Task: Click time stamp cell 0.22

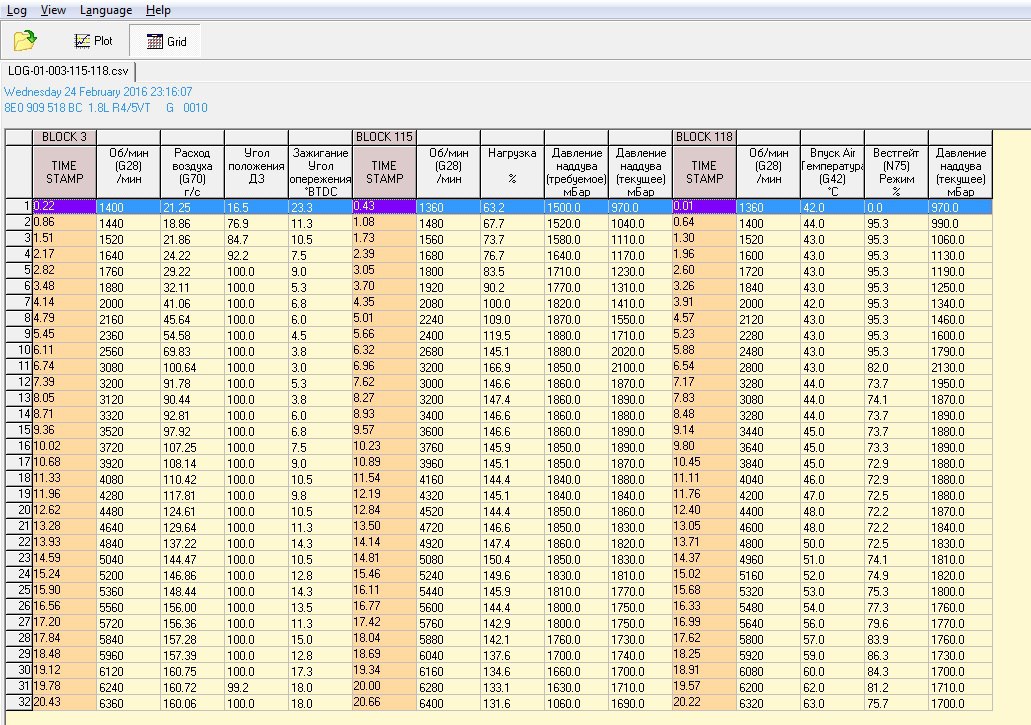Action: pyautogui.click(x=64, y=206)
